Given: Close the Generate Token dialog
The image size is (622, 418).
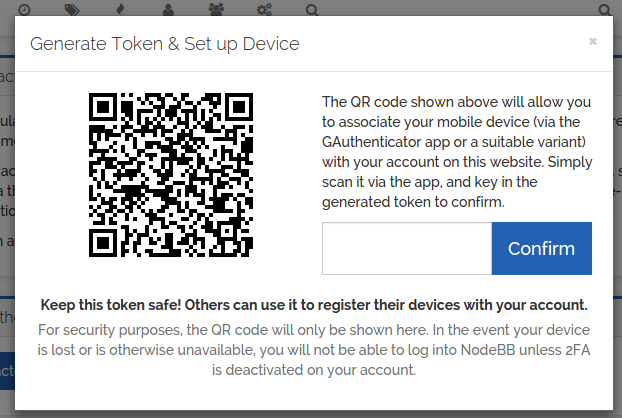Looking at the screenshot, I should pyautogui.click(x=593, y=42).
